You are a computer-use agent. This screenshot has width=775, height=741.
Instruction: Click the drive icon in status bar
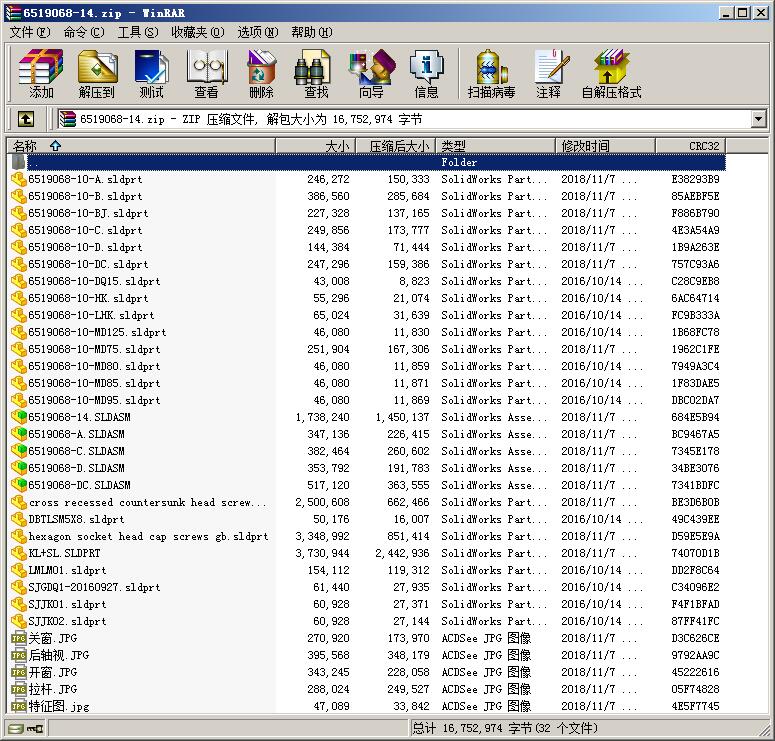click(16, 728)
